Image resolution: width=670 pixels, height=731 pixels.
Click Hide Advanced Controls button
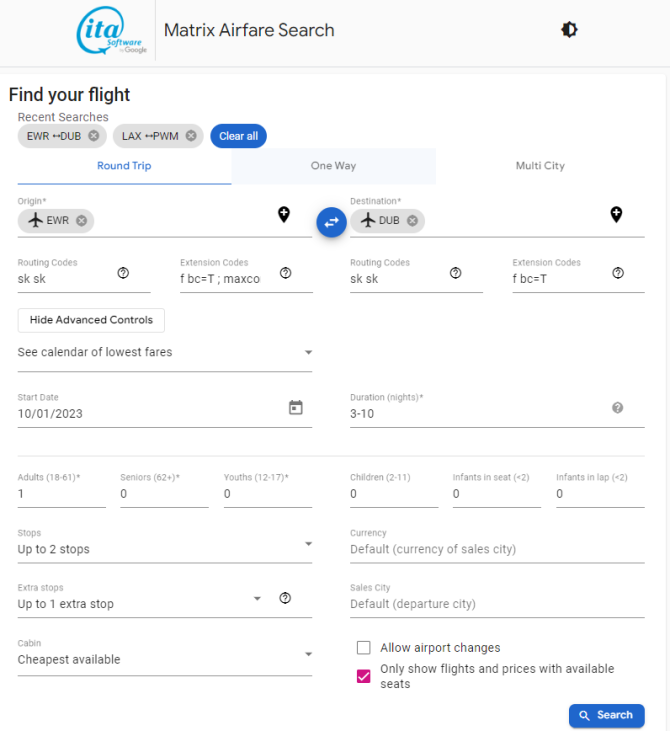tap(91, 320)
